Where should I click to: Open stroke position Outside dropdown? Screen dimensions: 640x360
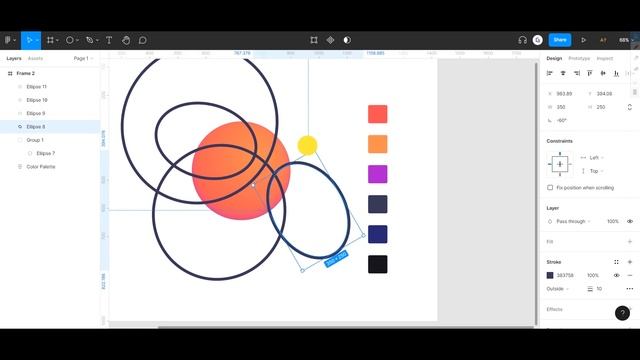(558, 289)
